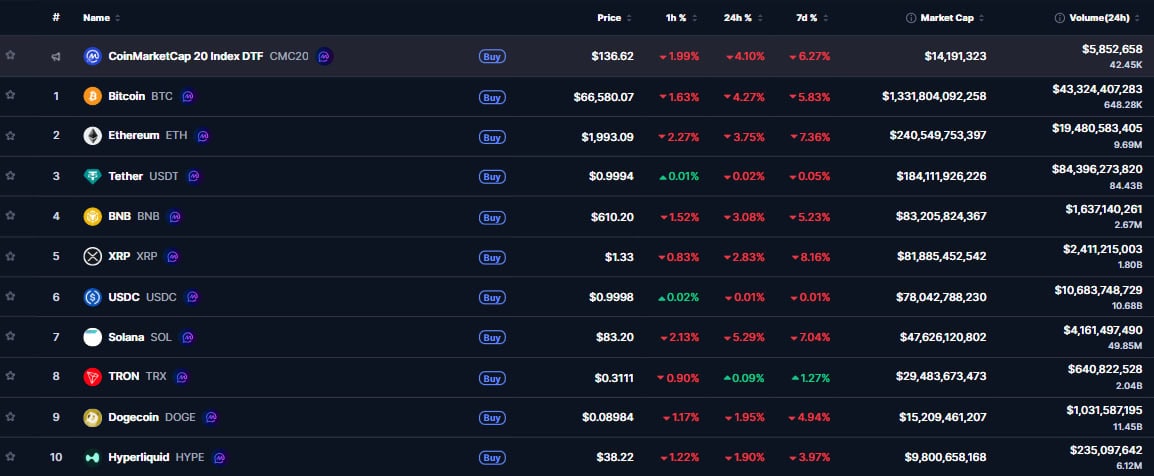The image size is (1154, 476).
Task: Click the Market Cap info icon
Action: click(910, 18)
